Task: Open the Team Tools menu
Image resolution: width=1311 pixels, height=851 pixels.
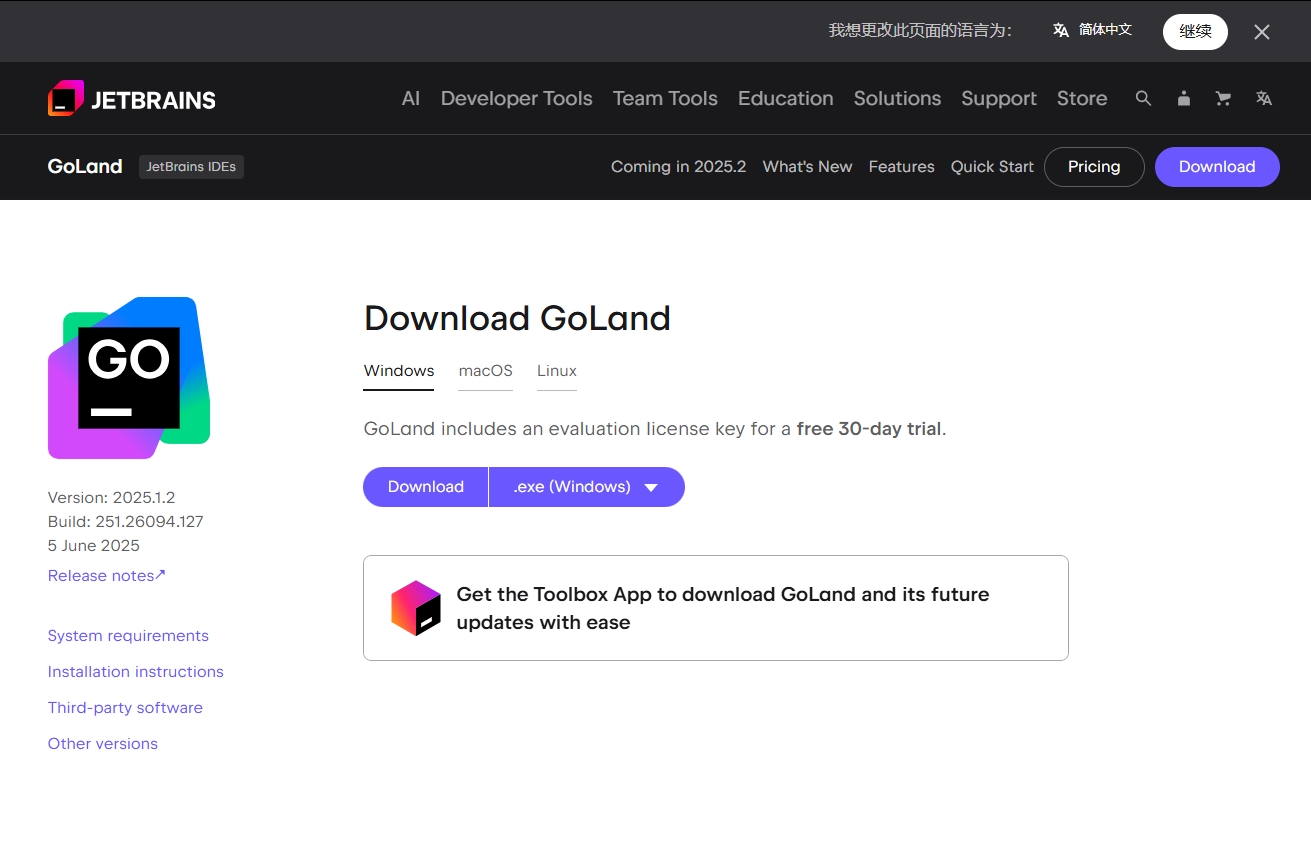Action: [x=665, y=98]
